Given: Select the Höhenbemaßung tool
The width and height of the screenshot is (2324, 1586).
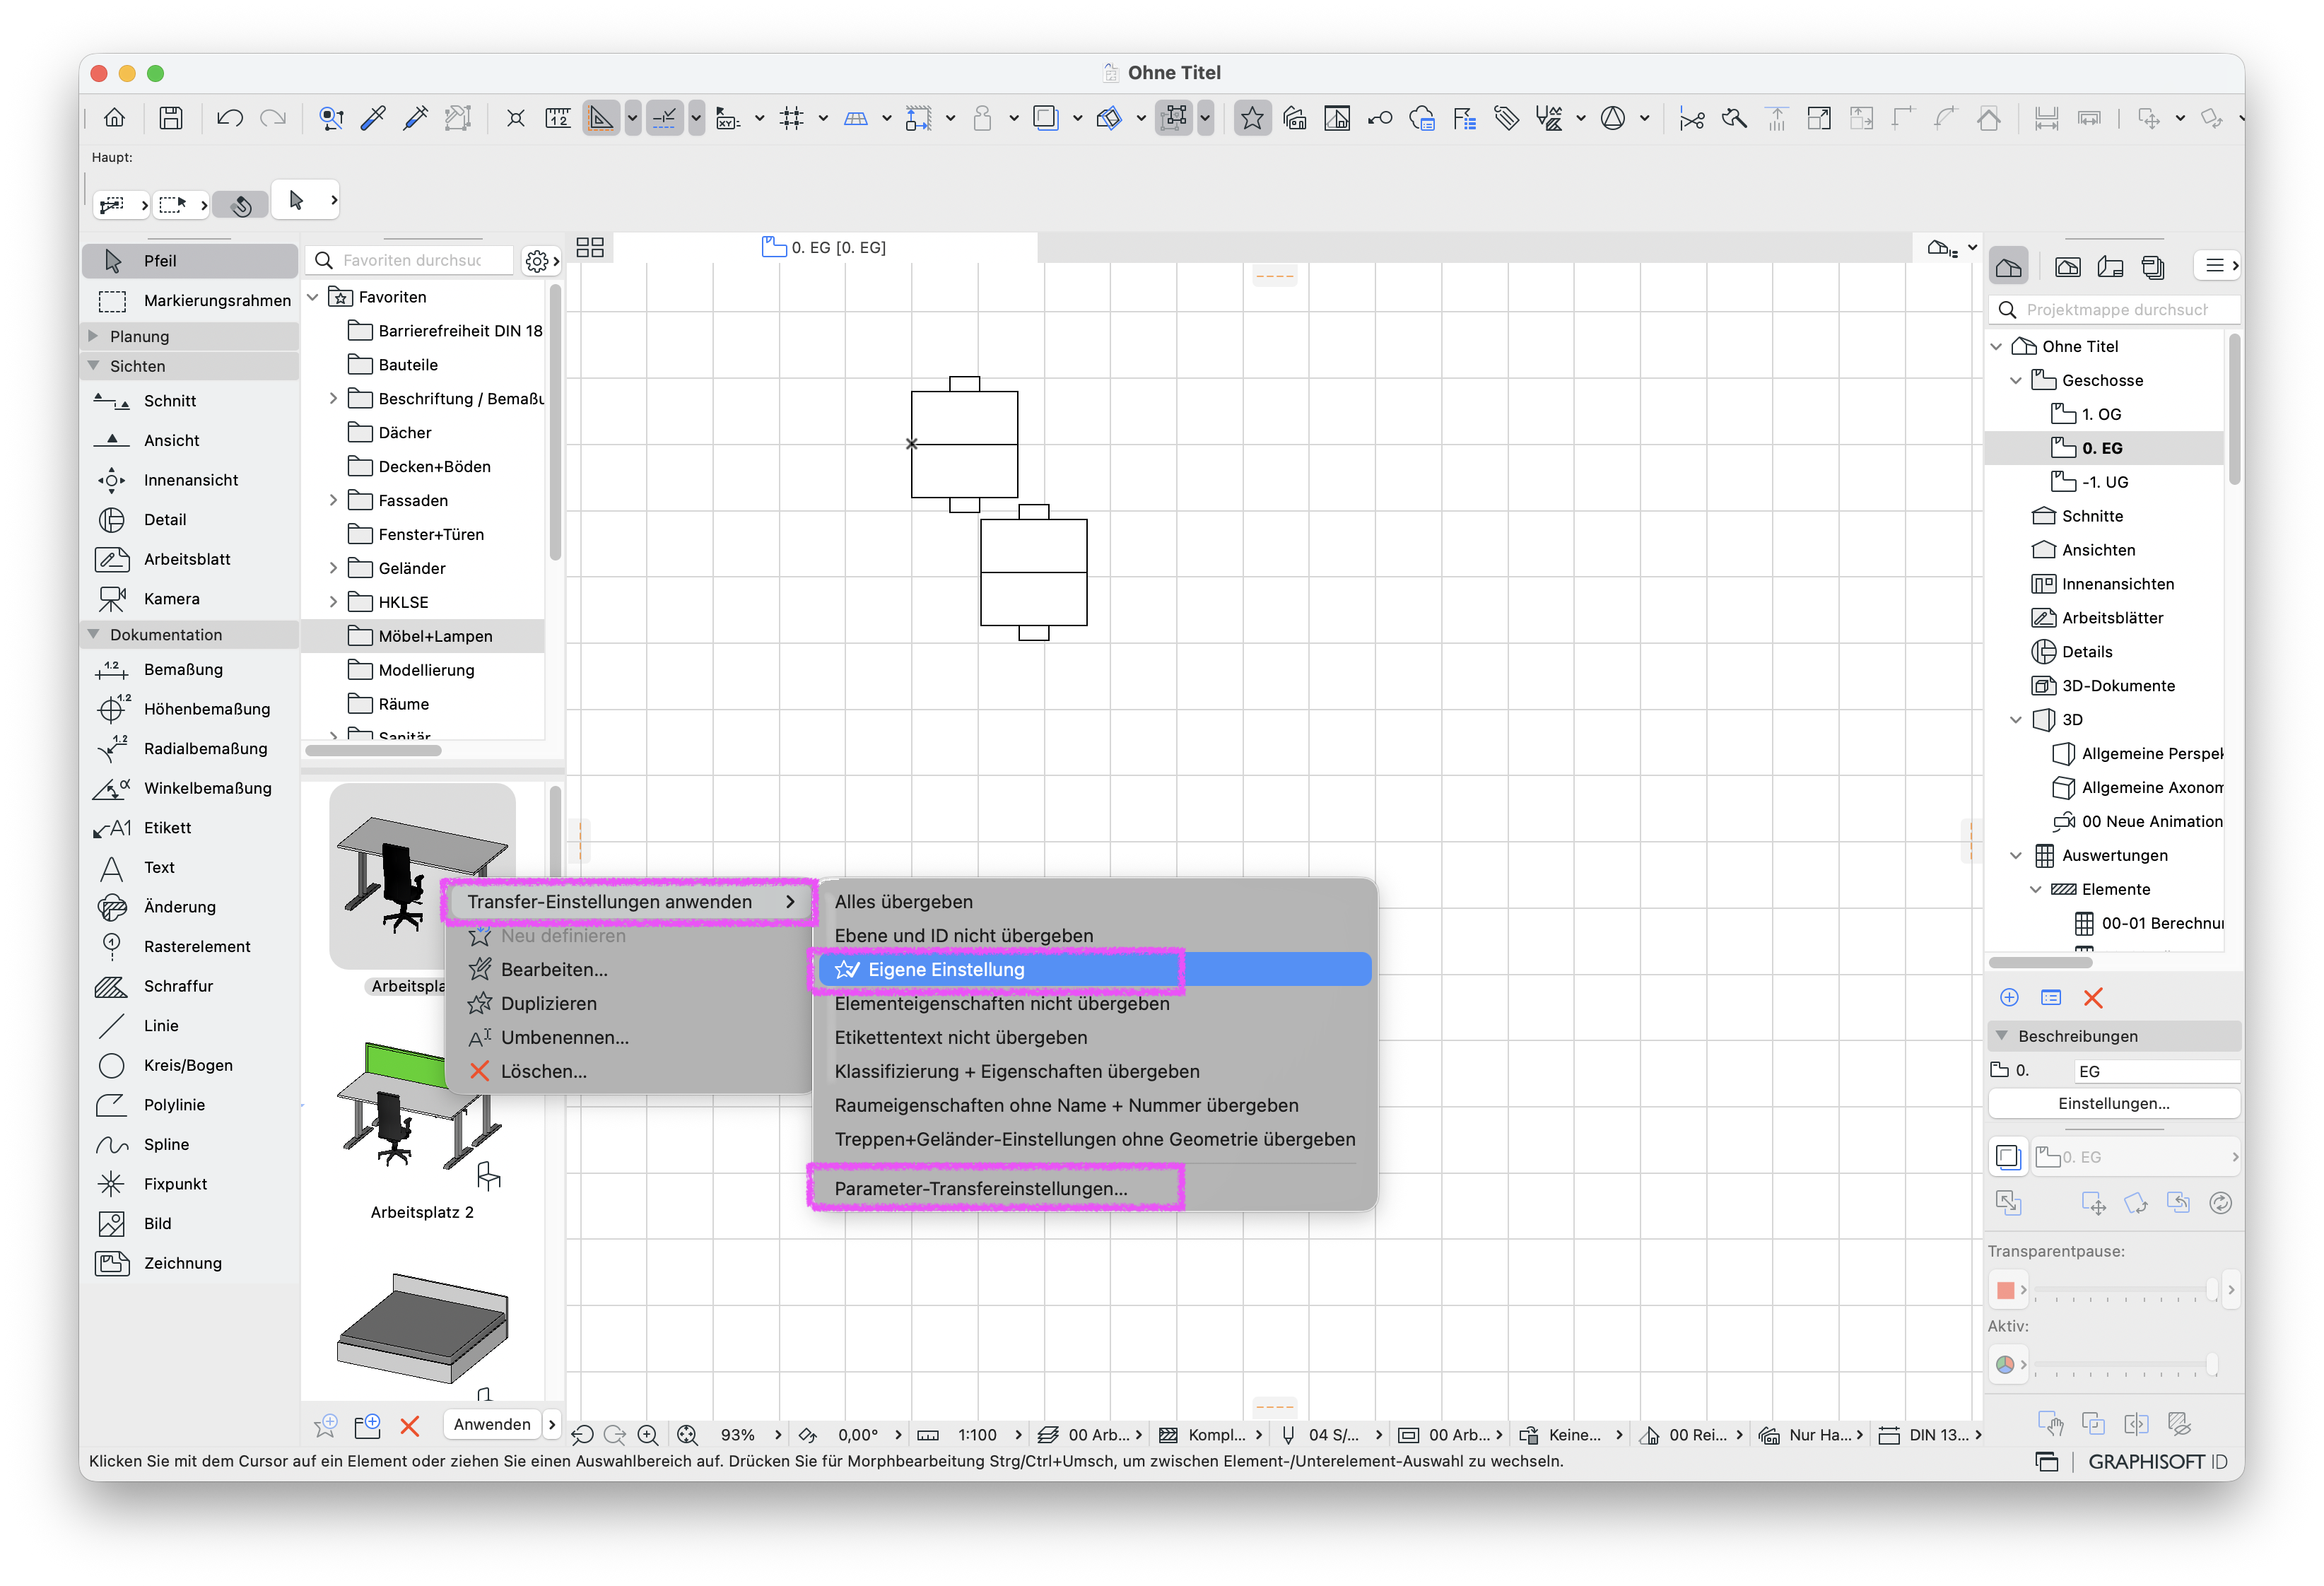Looking at the screenshot, I should [190, 709].
